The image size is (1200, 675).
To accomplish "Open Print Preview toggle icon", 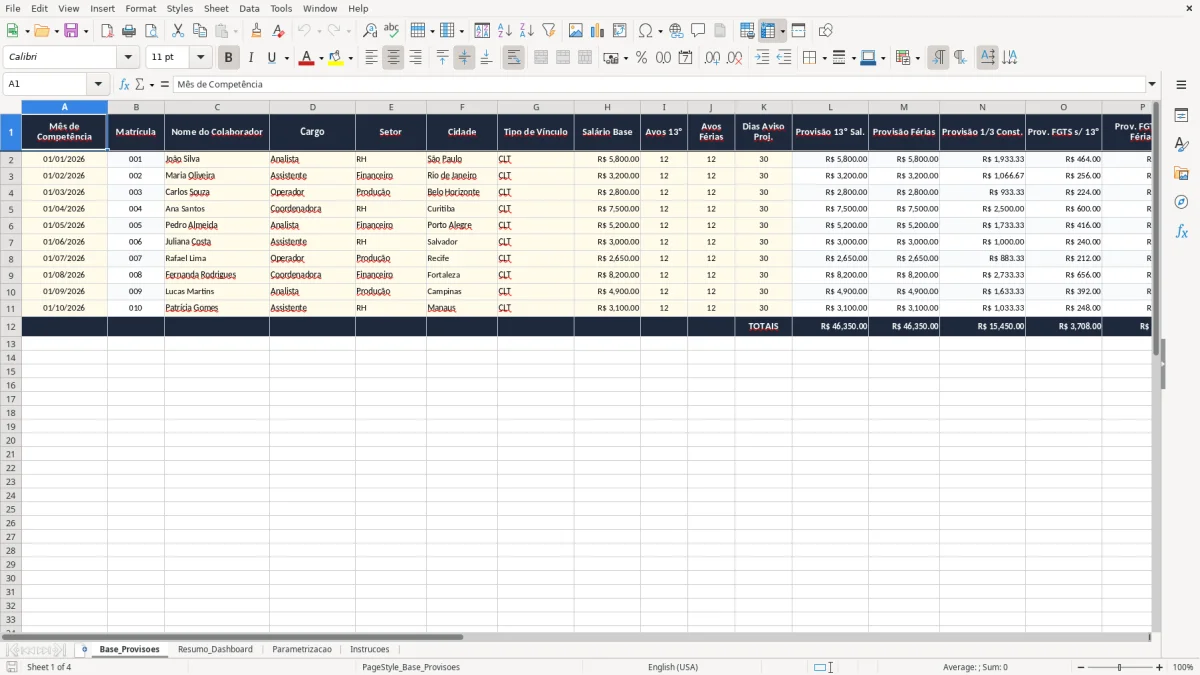I will pyautogui.click(x=151, y=31).
